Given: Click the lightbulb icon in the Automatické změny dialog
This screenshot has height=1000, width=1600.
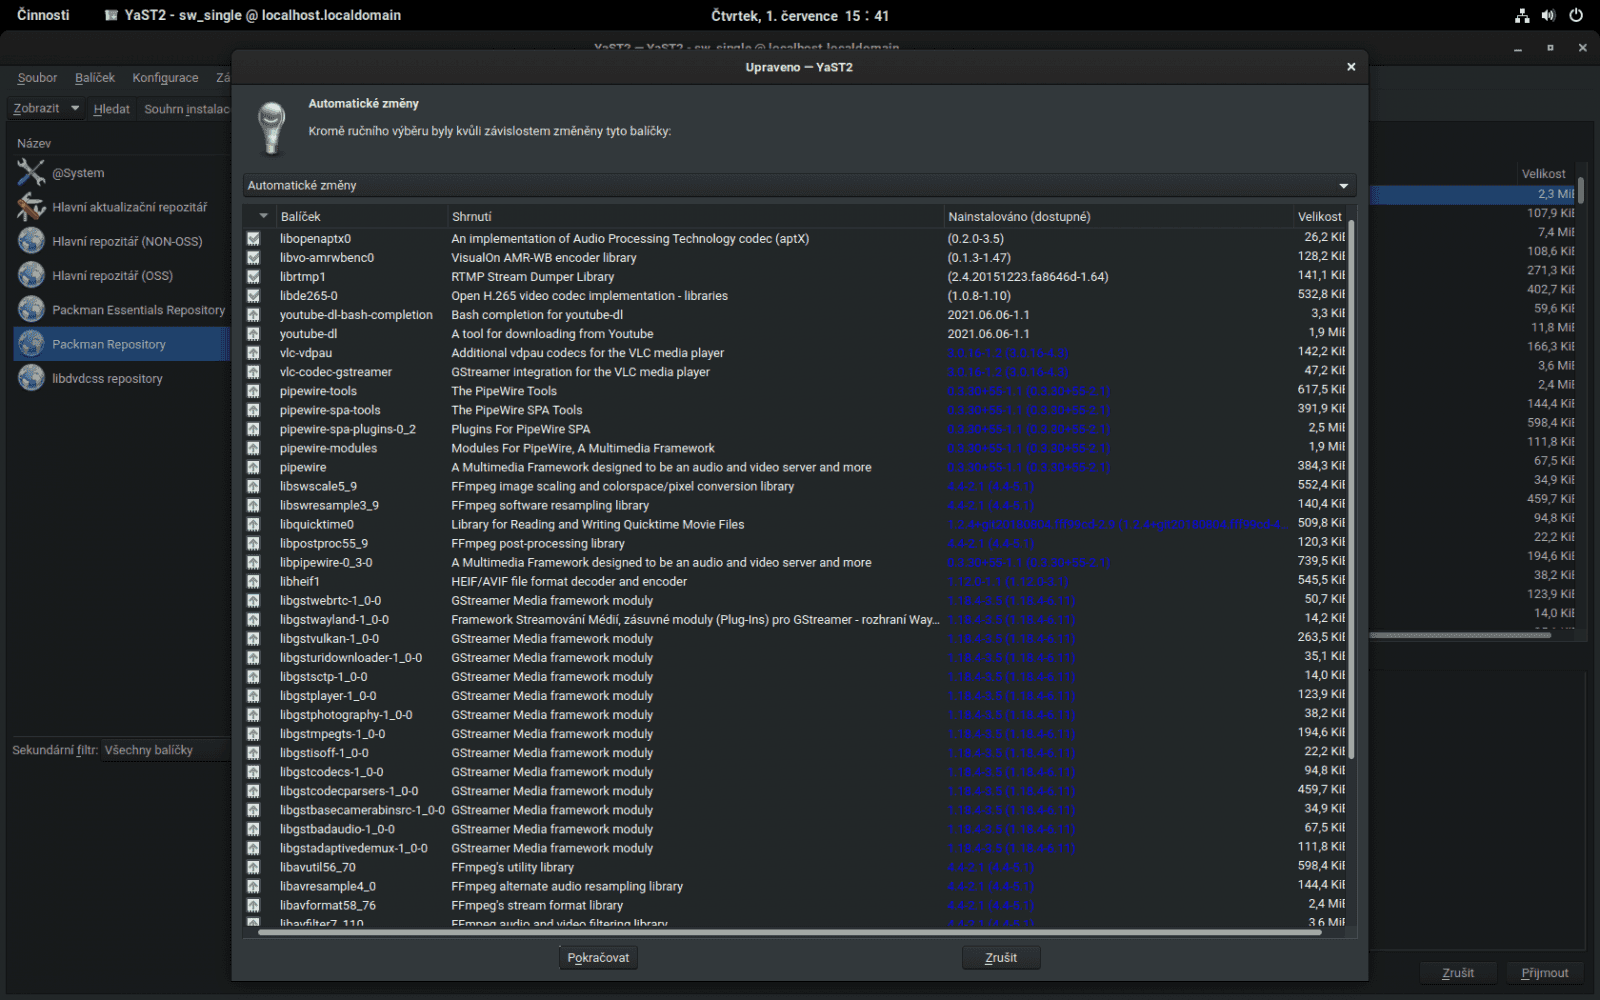Looking at the screenshot, I should click(271, 127).
